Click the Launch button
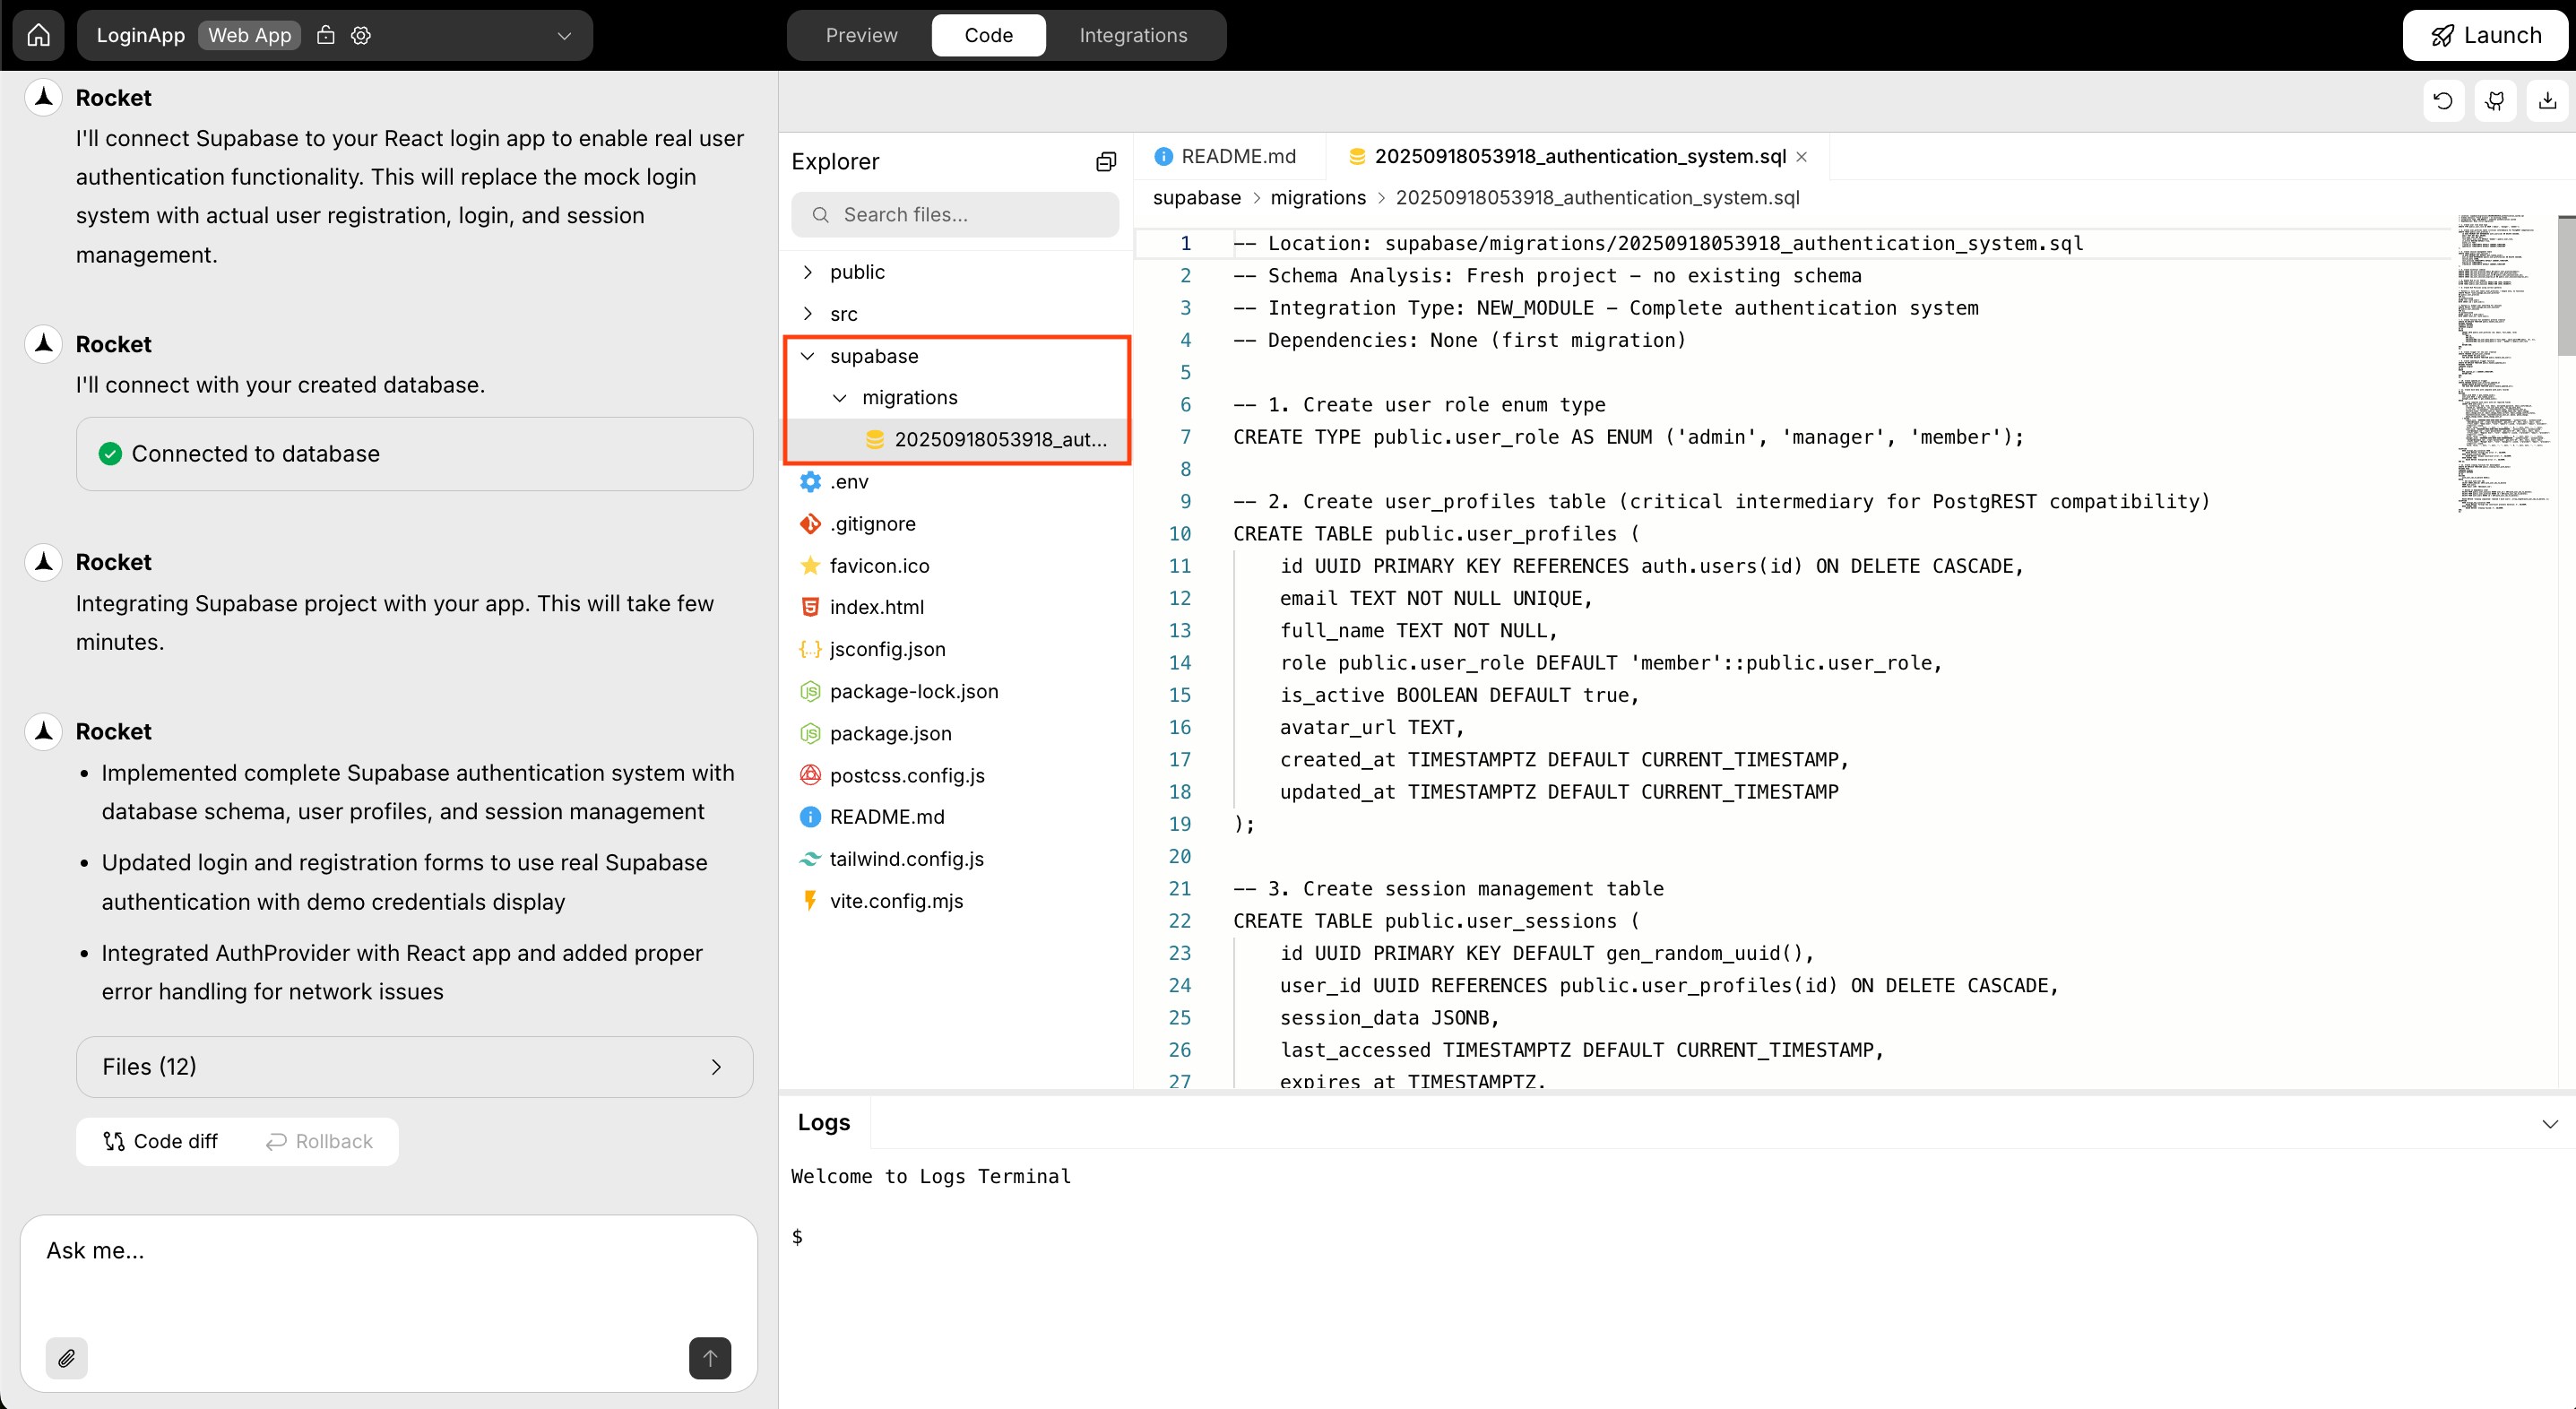This screenshot has width=2576, height=1409. [2487, 34]
